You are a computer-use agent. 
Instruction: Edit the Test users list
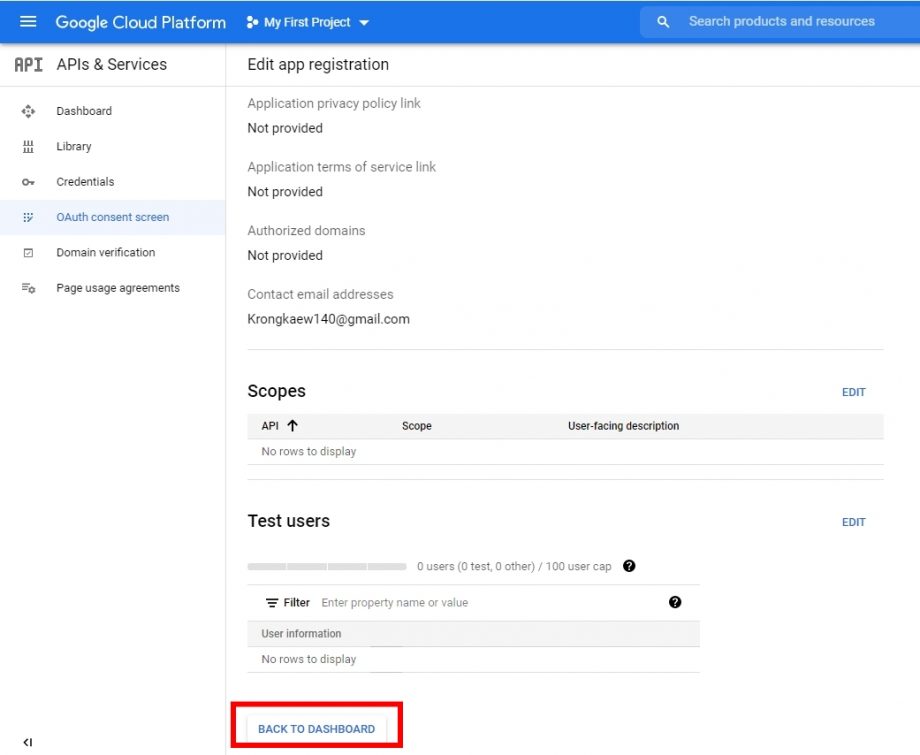click(853, 522)
